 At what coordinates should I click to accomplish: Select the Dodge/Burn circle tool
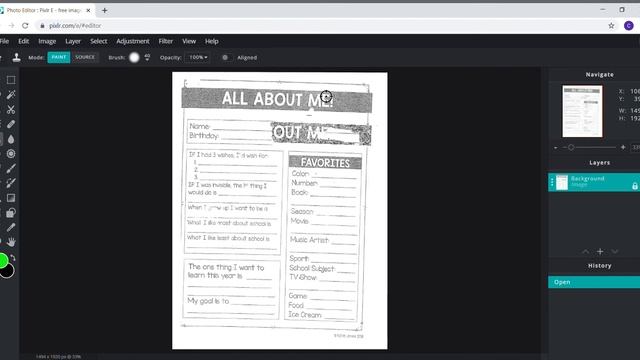(x=11, y=154)
